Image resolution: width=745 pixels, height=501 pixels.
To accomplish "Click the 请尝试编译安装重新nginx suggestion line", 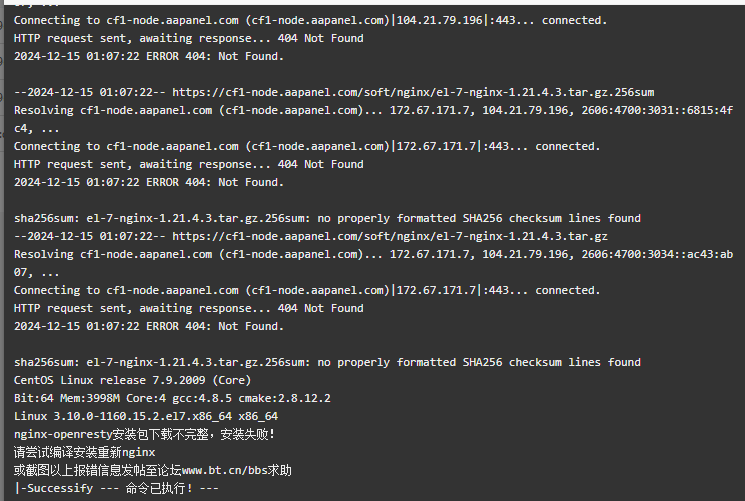I will coord(85,452).
